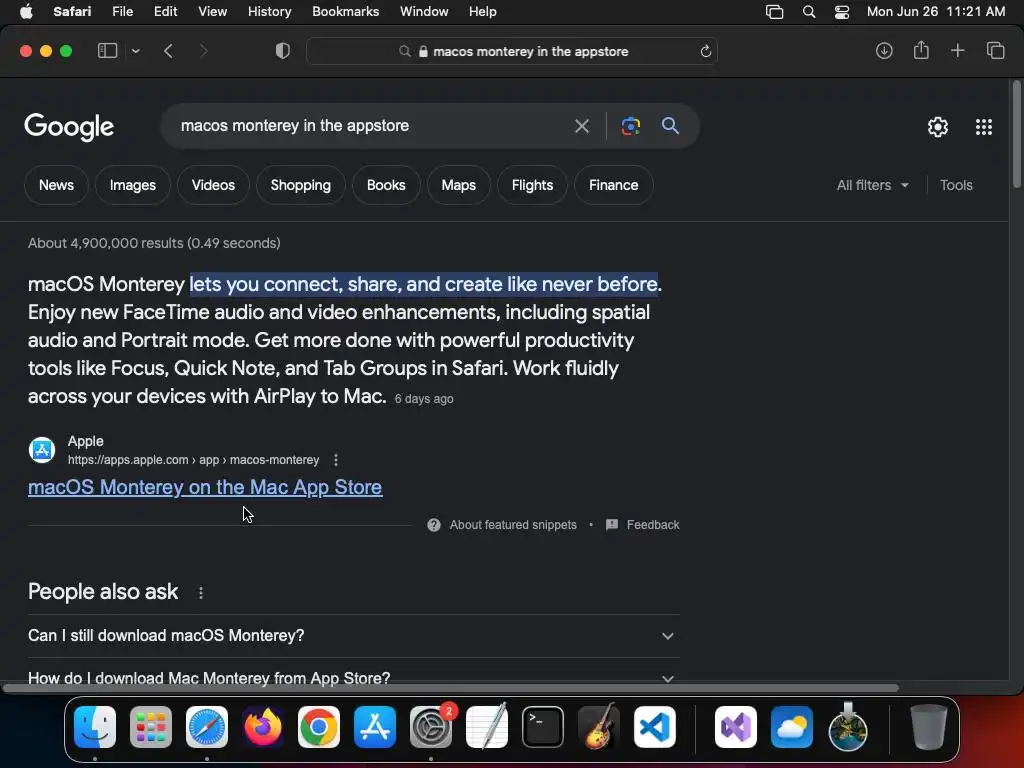Click the horizontal page scrollbar
Viewport: 1024px width, 768px height.
click(x=451, y=688)
